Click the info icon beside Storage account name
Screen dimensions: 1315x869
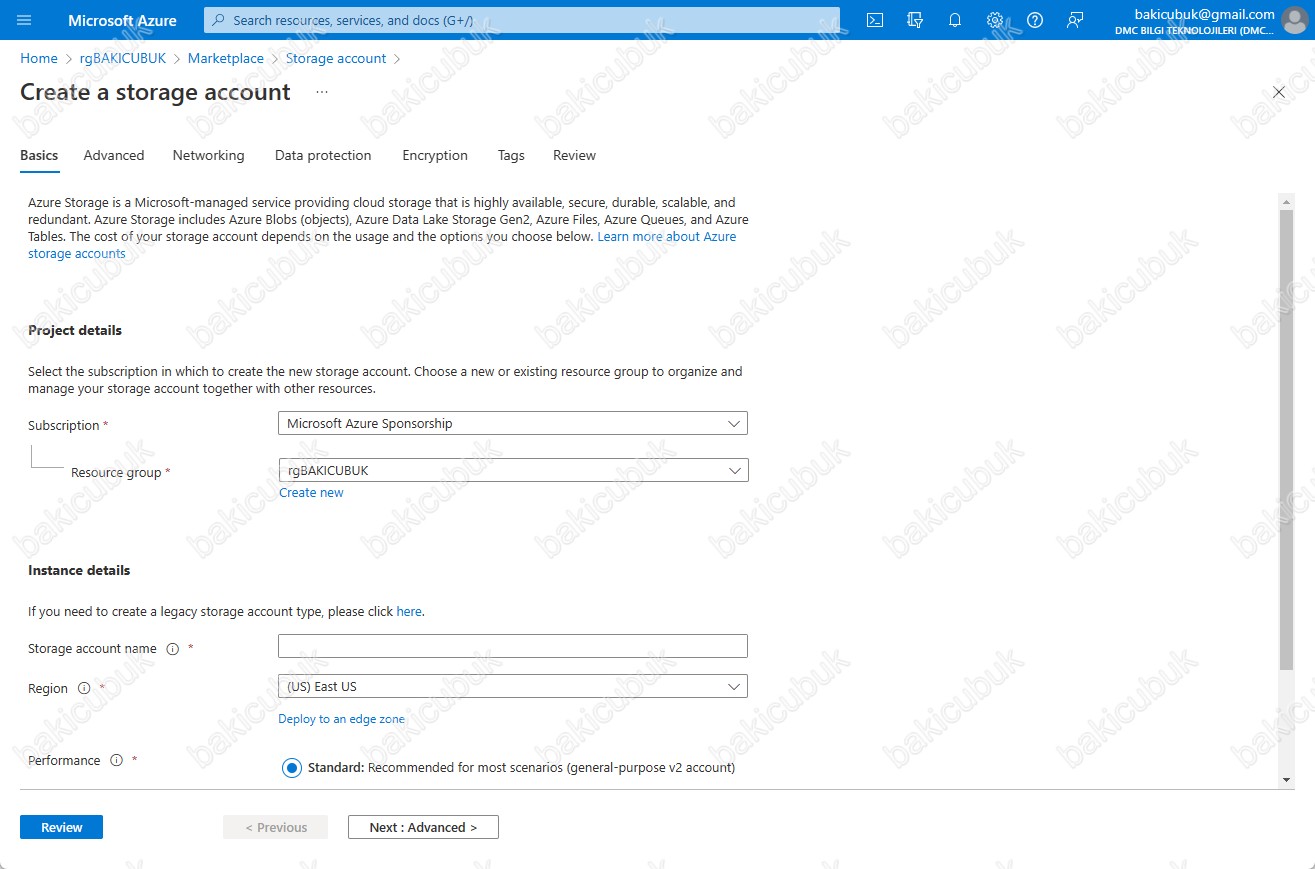[172, 649]
